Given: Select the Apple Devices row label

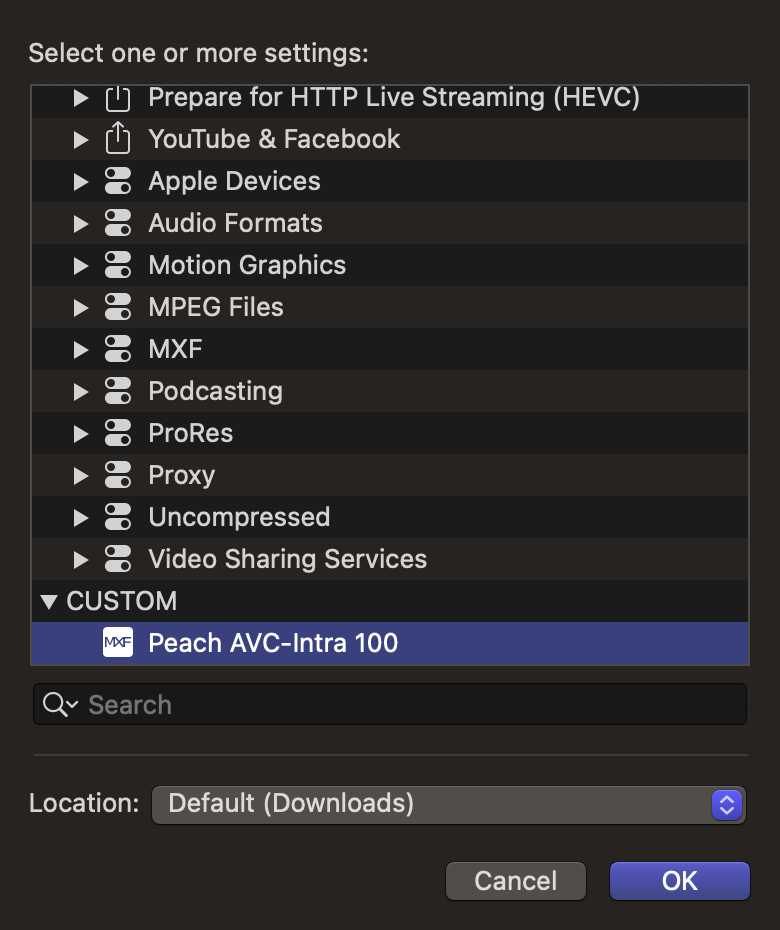Looking at the screenshot, I should 234,181.
